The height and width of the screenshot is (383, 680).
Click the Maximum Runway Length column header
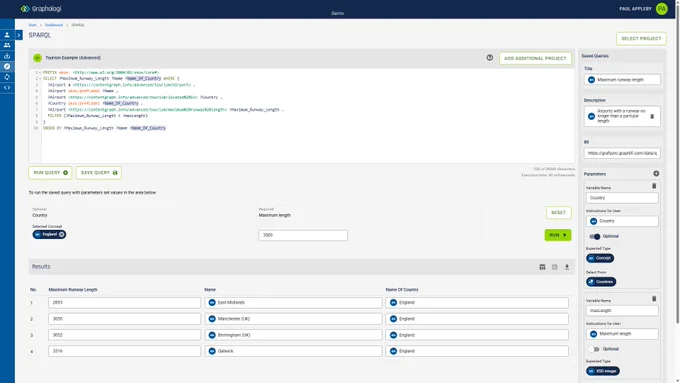pyautogui.click(x=73, y=290)
